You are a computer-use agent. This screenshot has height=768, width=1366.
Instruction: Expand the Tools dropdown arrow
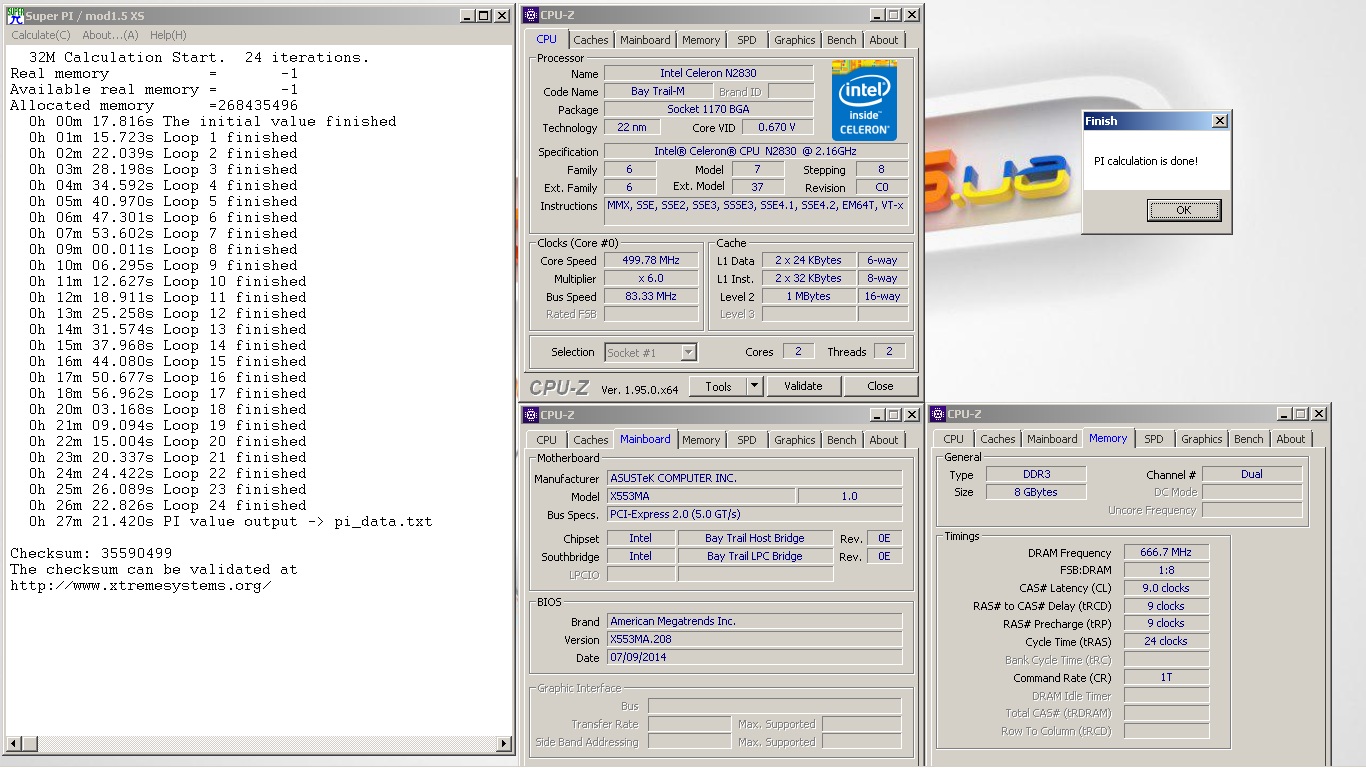pos(755,386)
